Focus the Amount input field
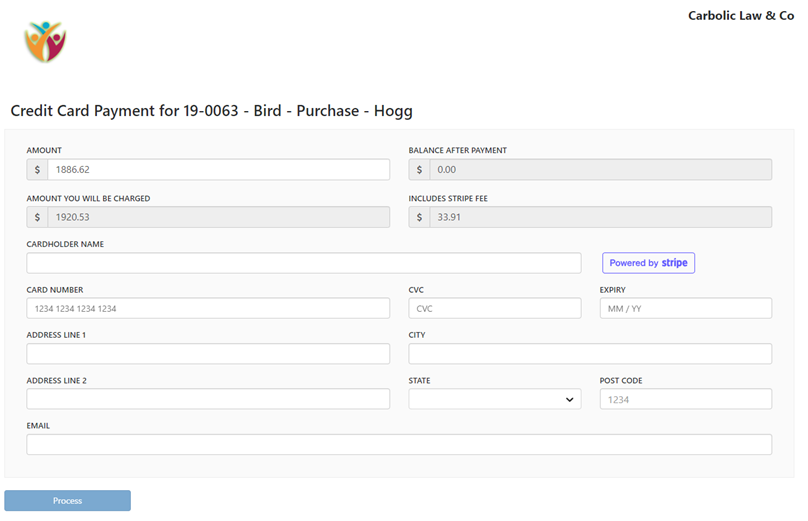The width and height of the screenshot is (808, 521). pos(218,170)
